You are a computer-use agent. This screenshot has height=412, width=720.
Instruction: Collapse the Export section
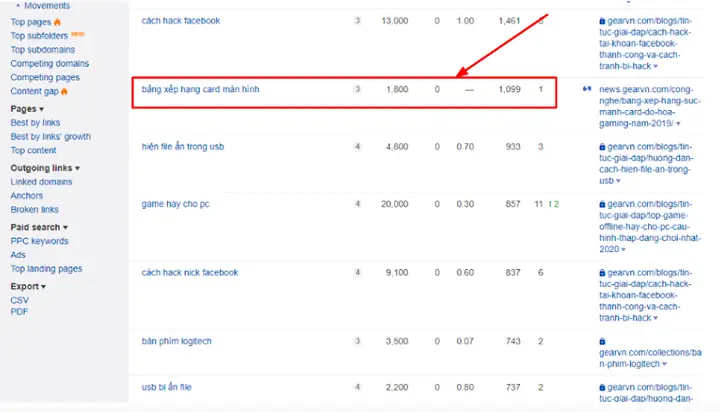click(28, 287)
